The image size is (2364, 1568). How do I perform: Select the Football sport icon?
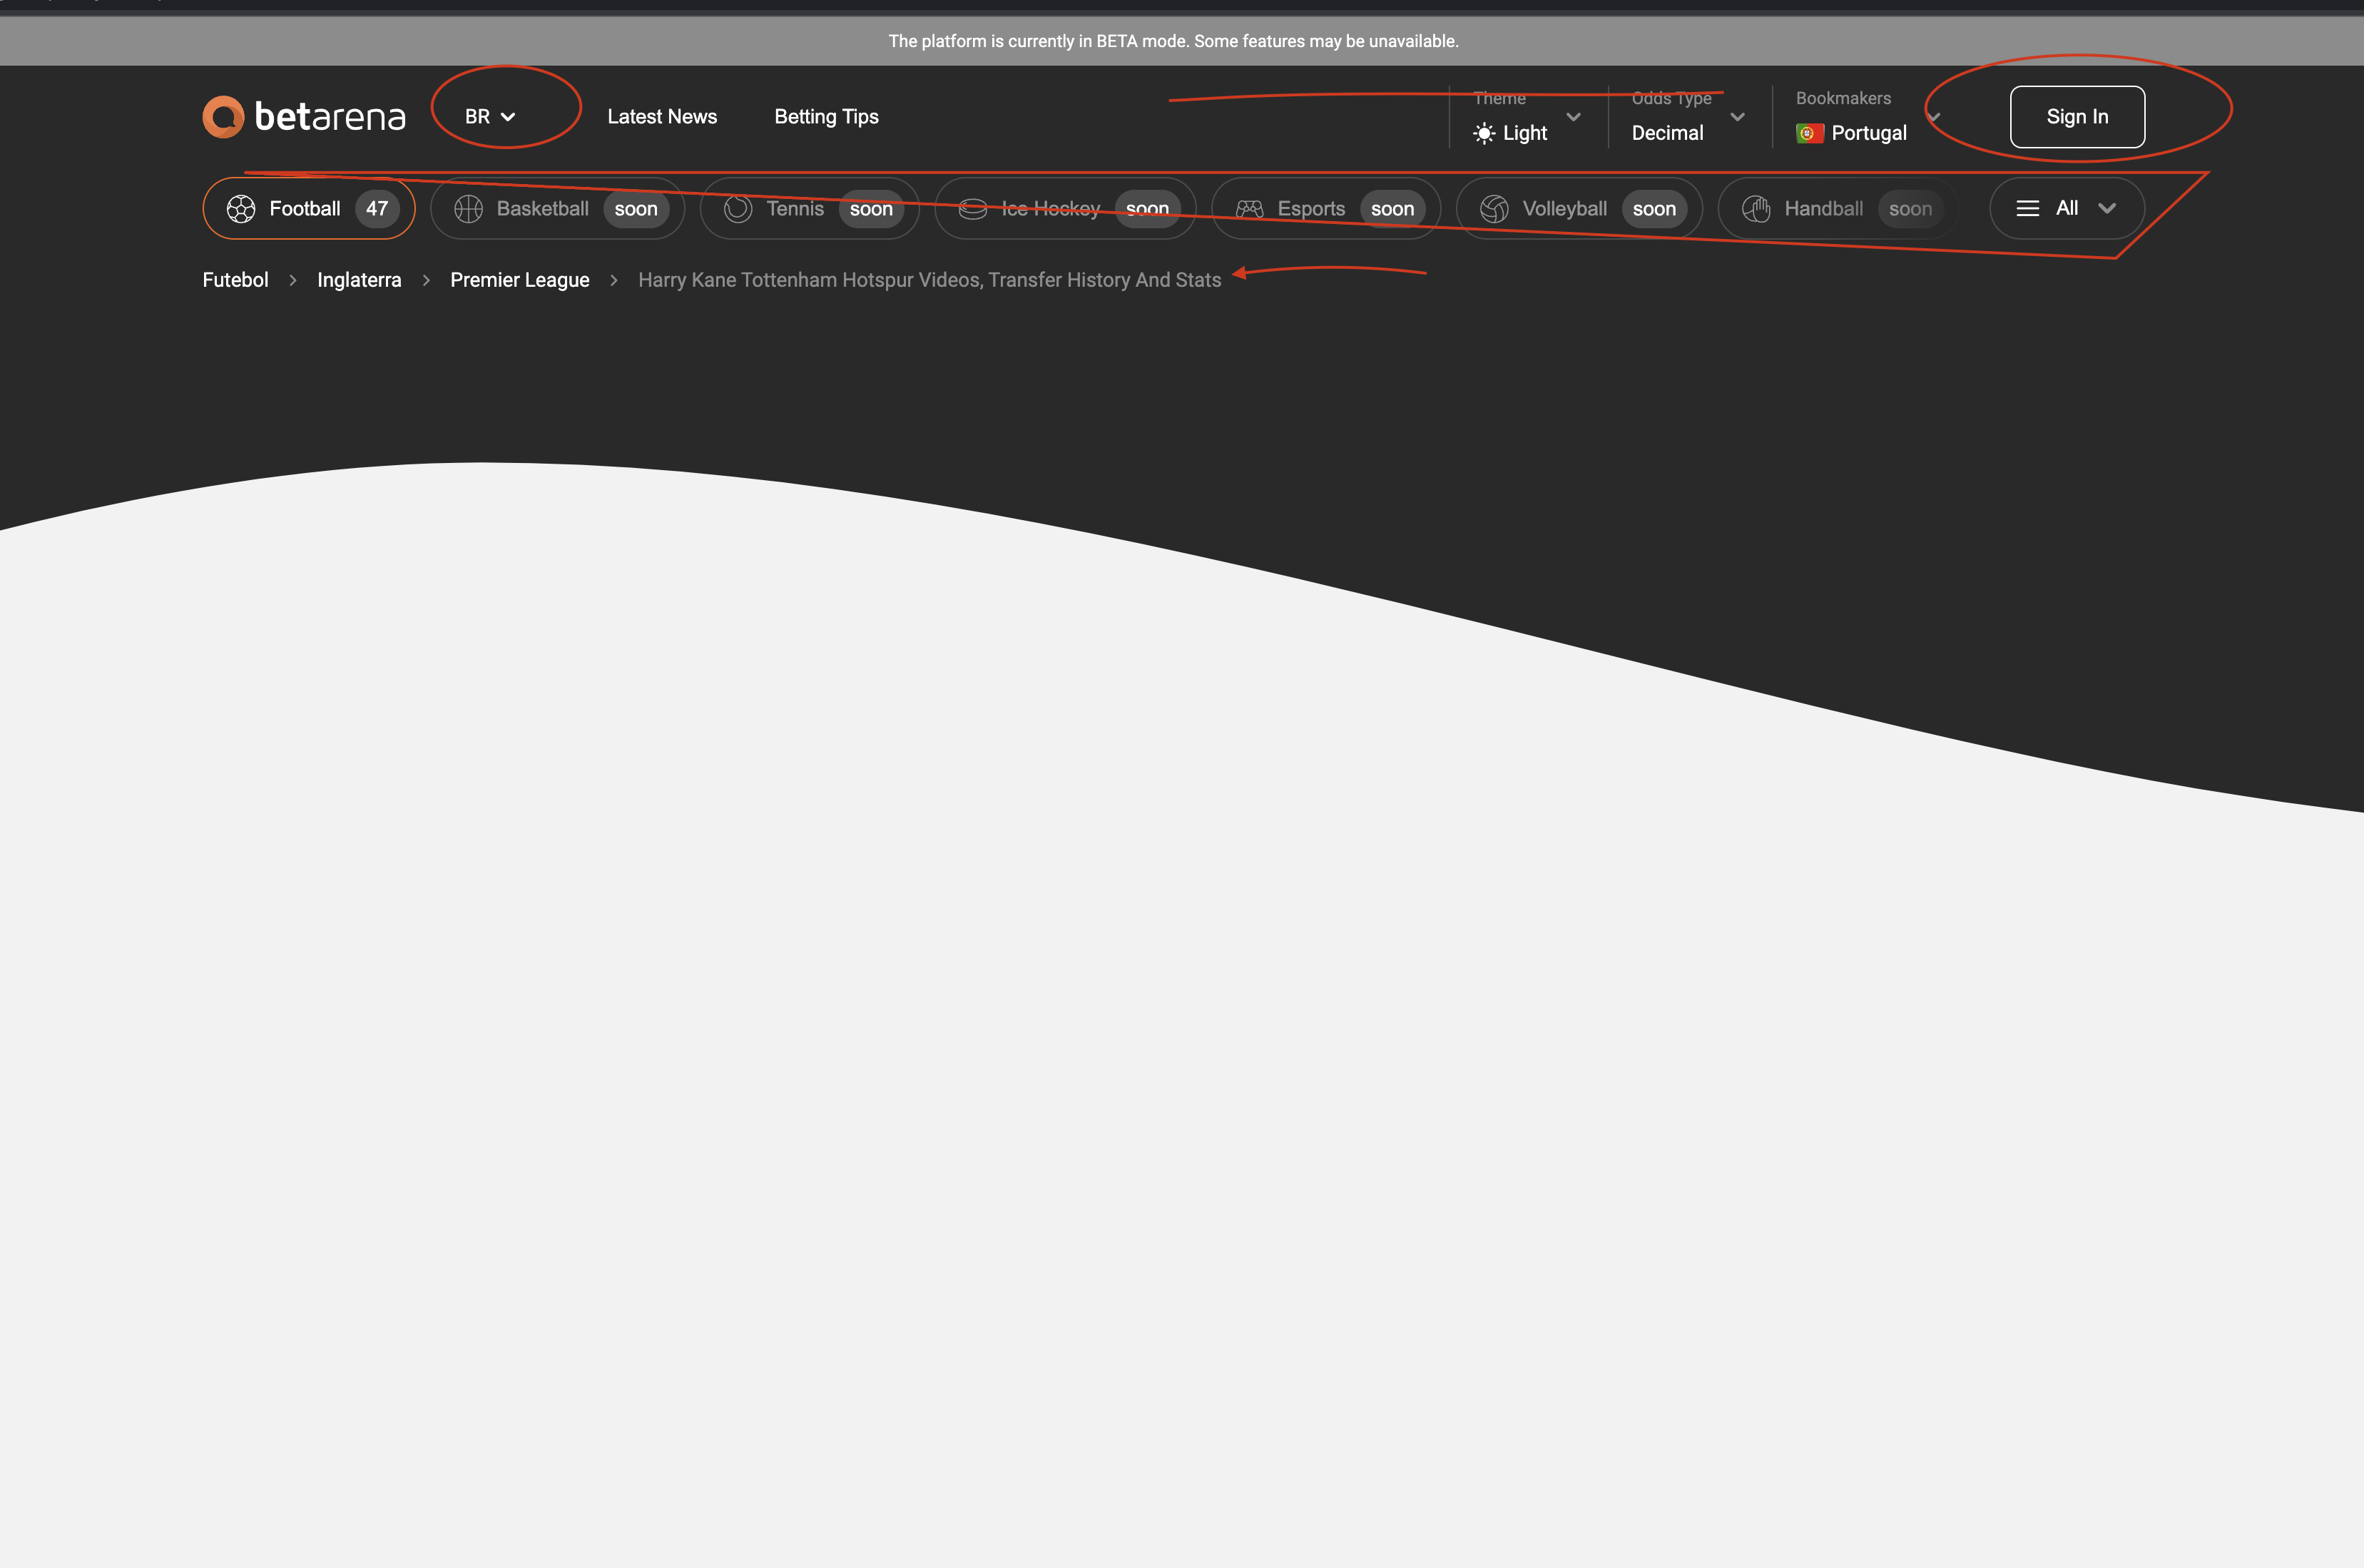pos(241,208)
